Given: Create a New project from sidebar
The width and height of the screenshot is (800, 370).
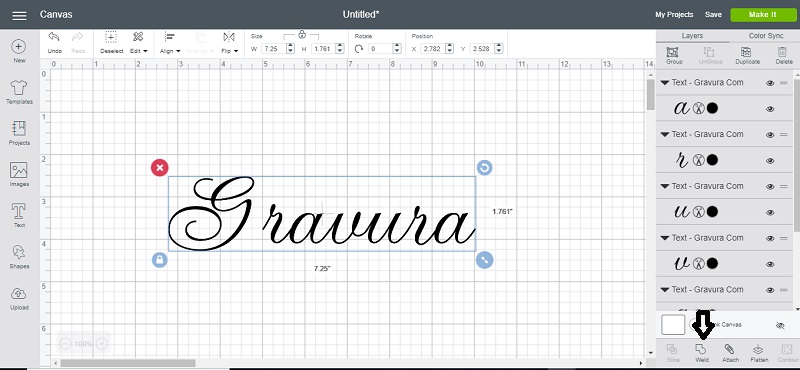Looking at the screenshot, I should click(19, 51).
